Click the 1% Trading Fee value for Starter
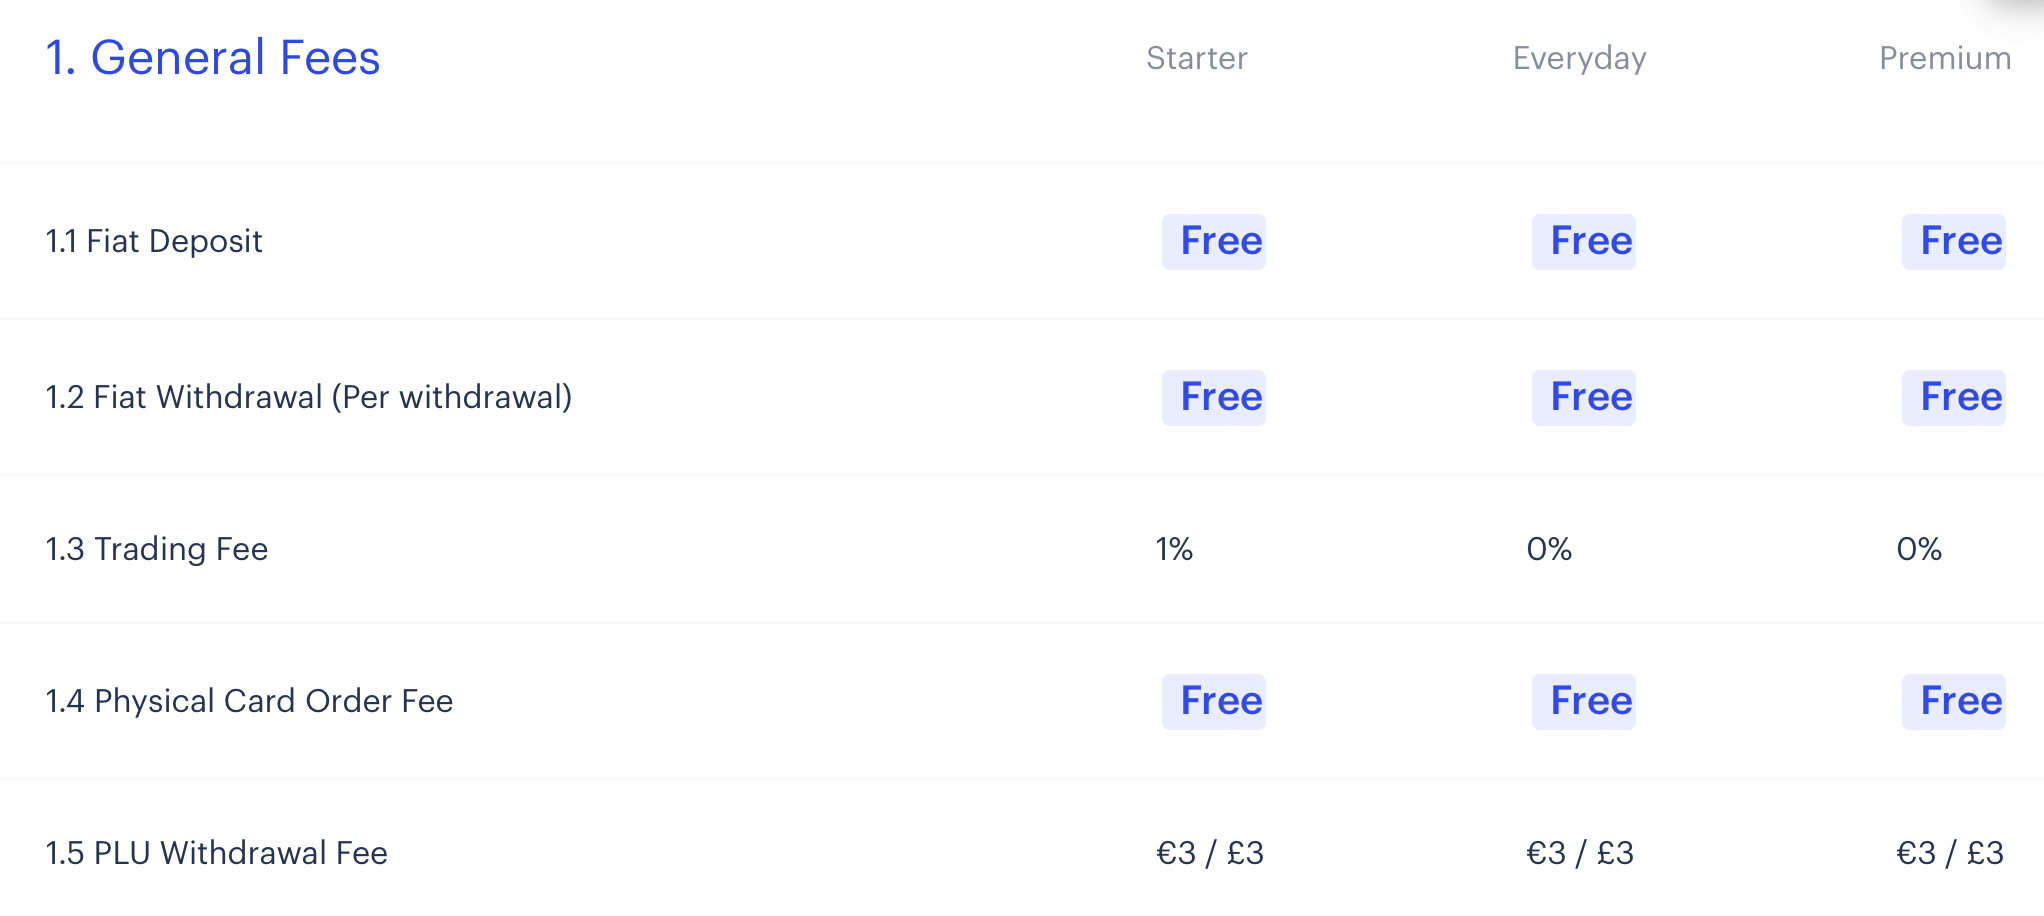 pyautogui.click(x=1174, y=550)
